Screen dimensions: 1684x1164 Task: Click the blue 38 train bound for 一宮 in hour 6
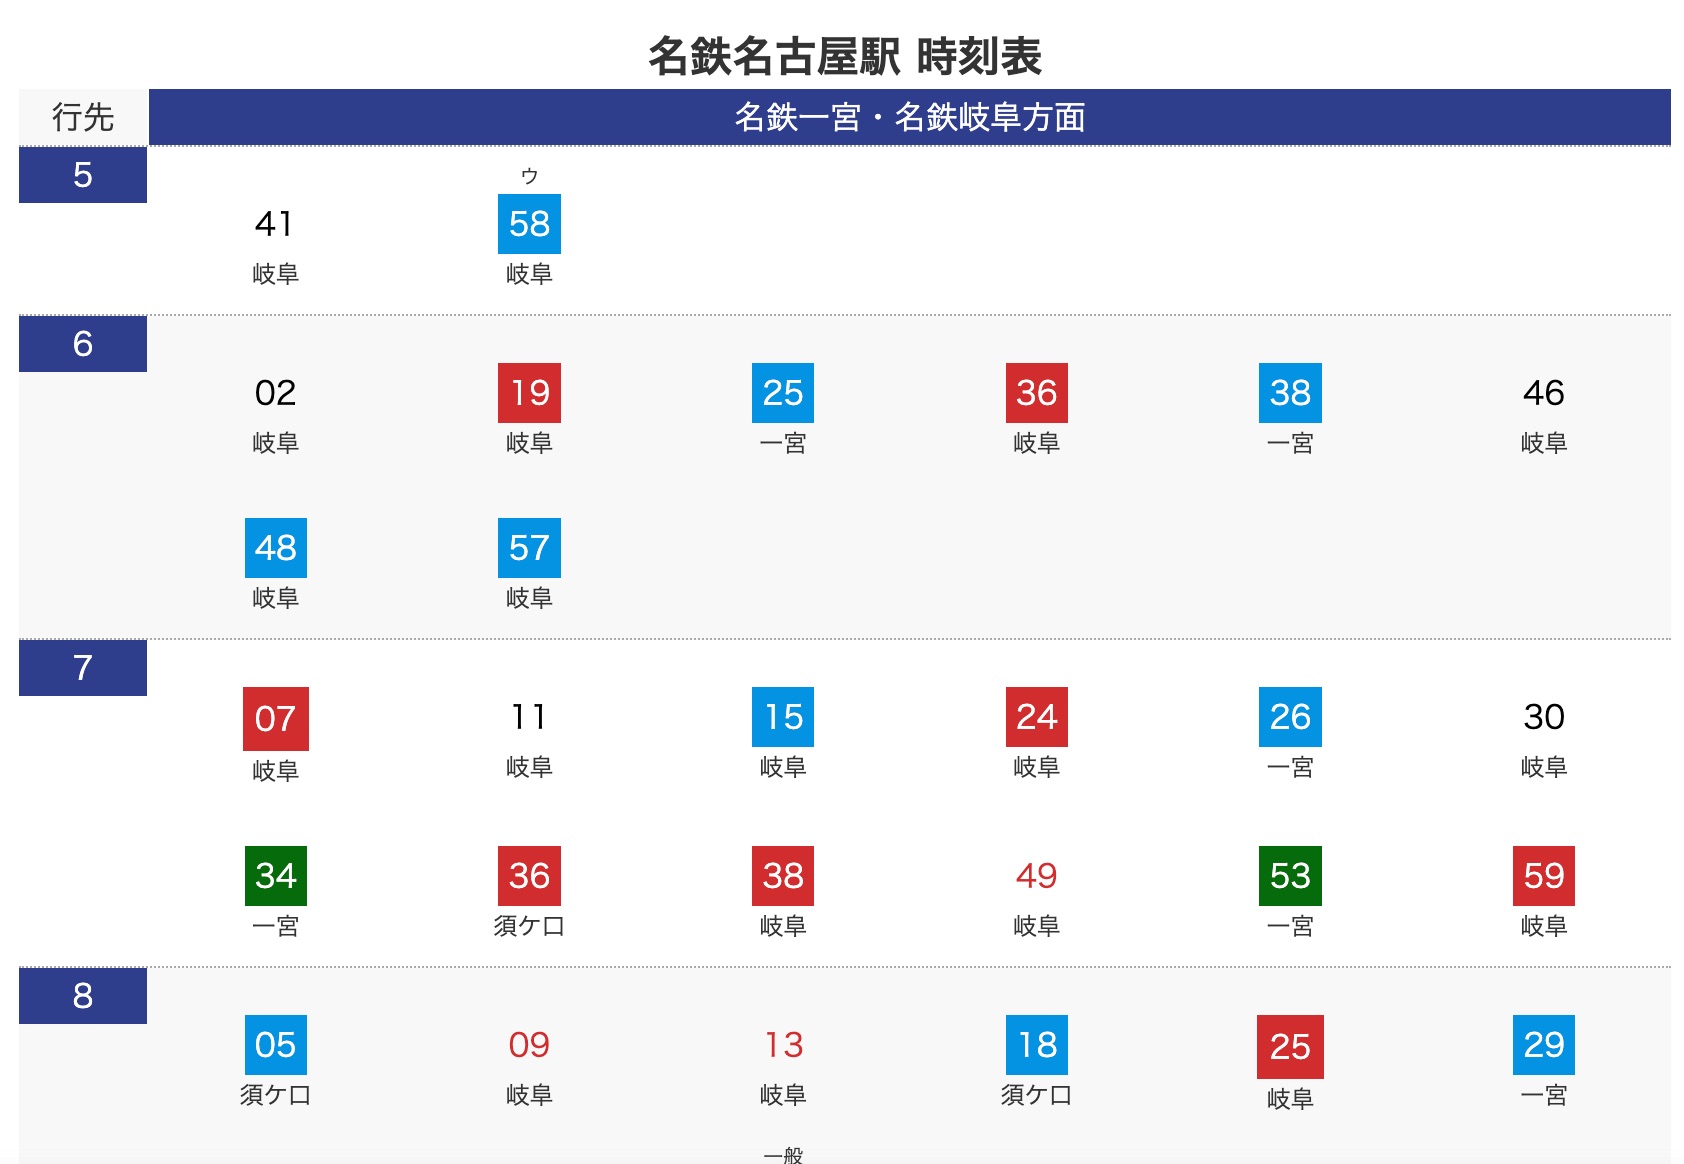tap(1290, 393)
